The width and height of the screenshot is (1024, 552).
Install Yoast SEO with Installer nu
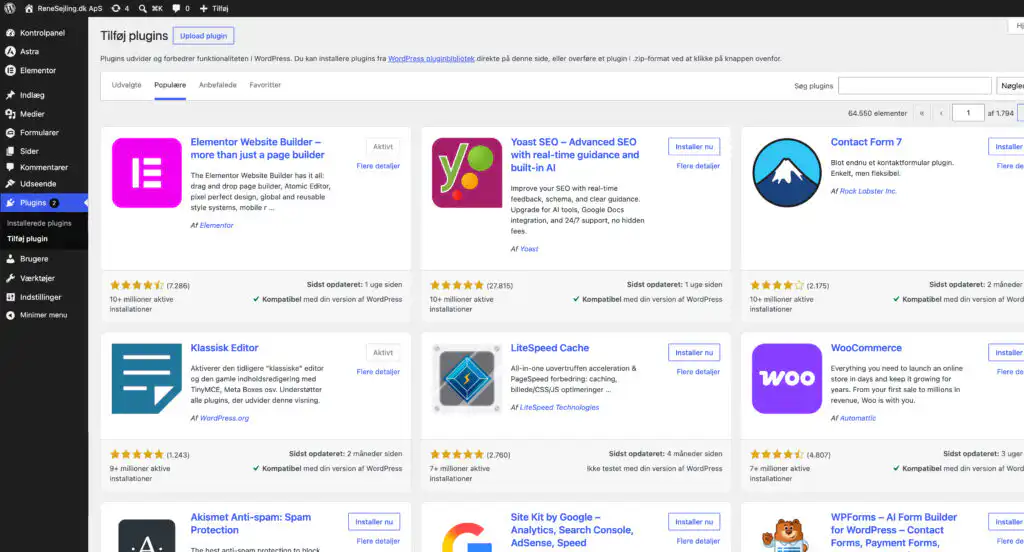[694, 147]
